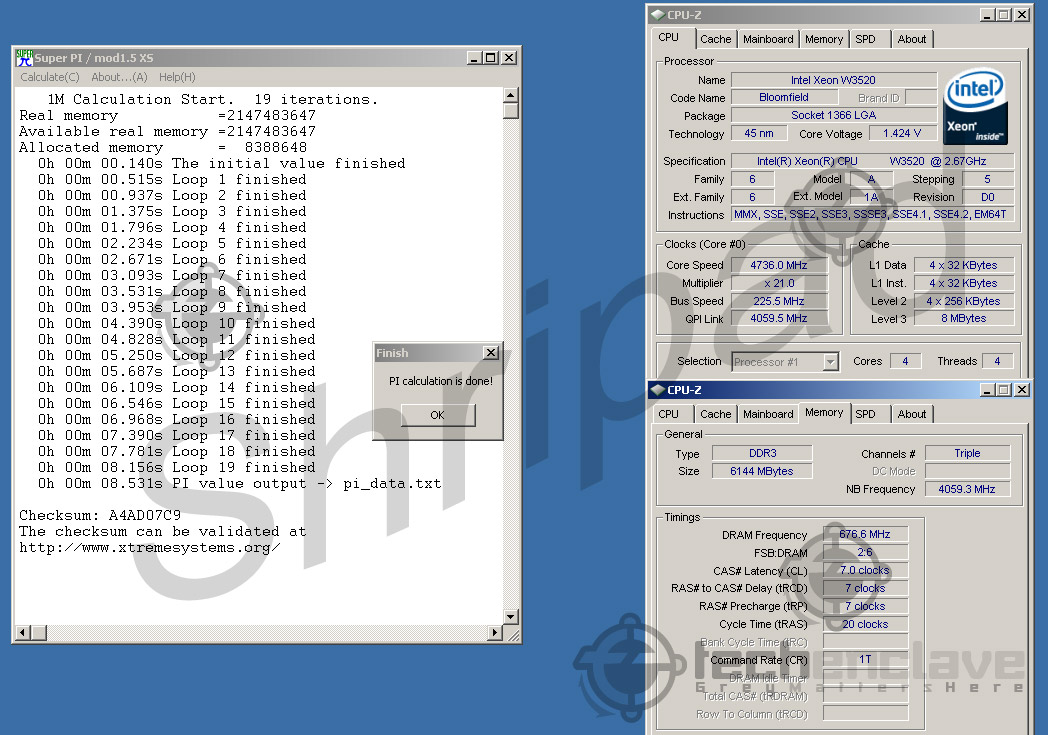Click the 4059.5 MHz QPI Link value
1048x735 pixels.
click(x=779, y=319)
